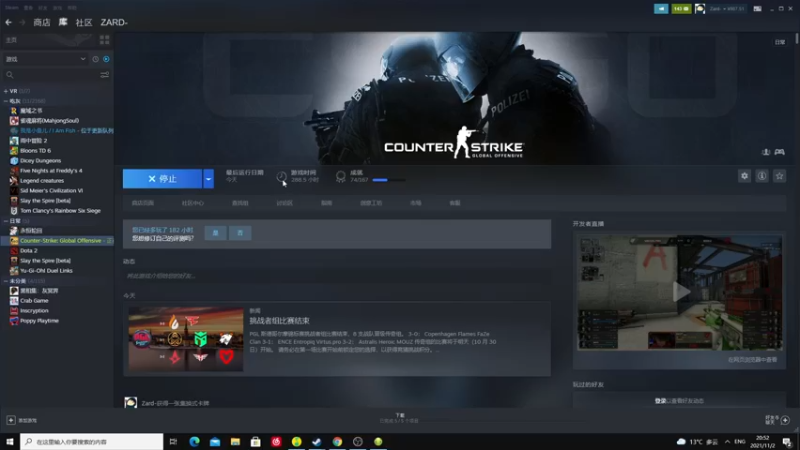Image resolution: width=800 pixels, height=450 pixels.
Task: Click the Windows Start button
Action: pyautogui.click(x=10, y=441)
